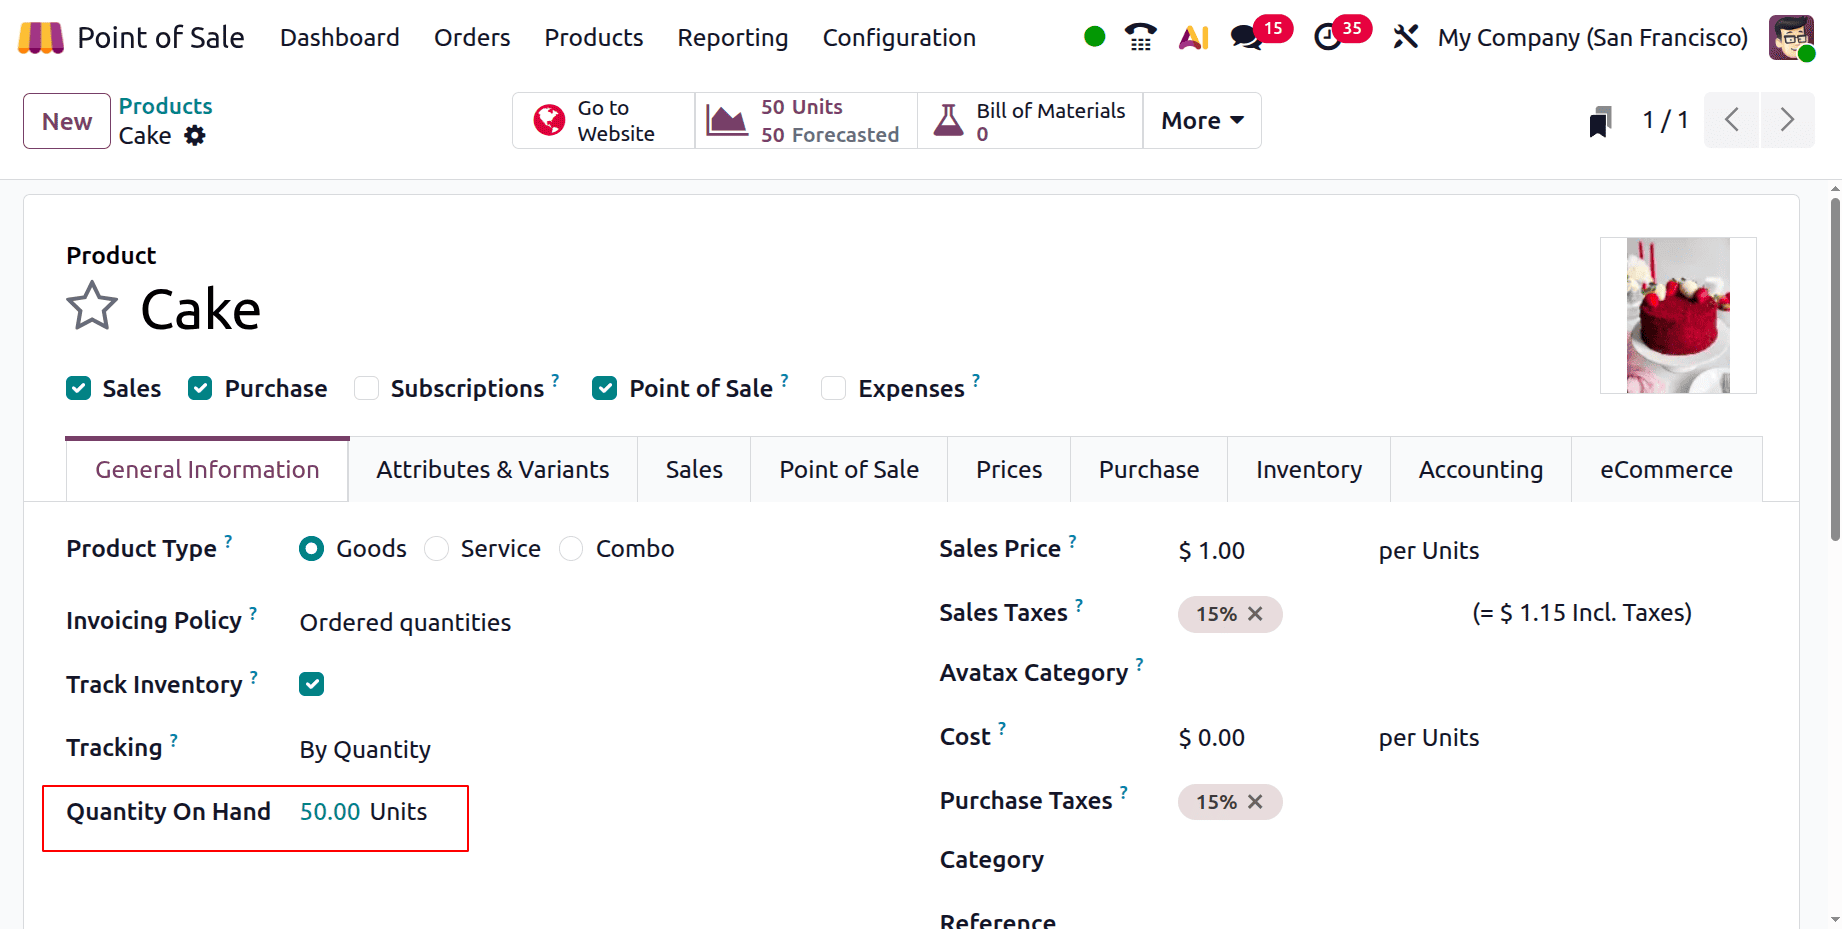Open the Configuration menu
This screenshot has width=1842, height=929.
tap(899, 38)
